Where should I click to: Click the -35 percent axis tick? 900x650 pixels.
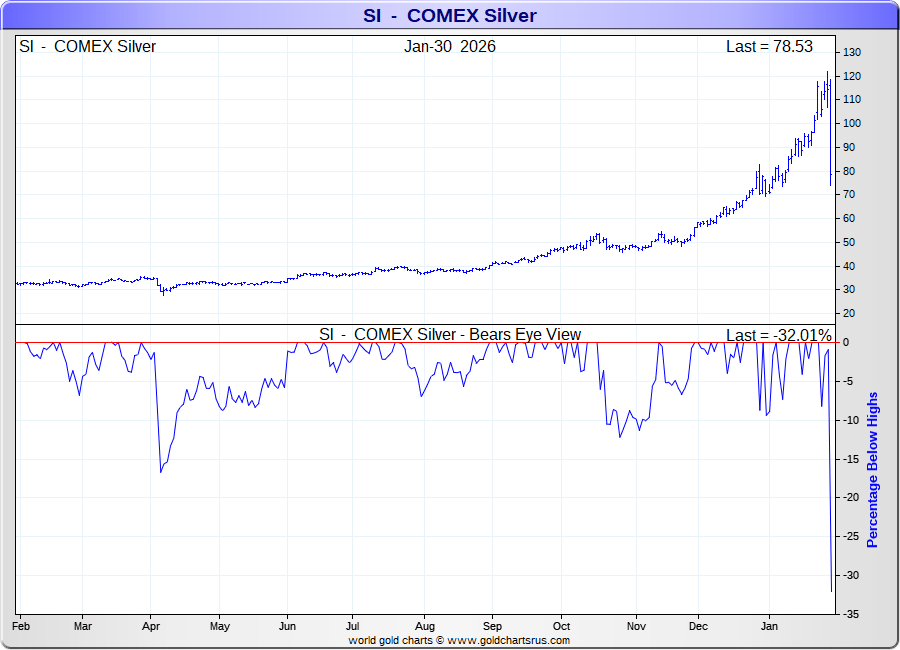(850, 614)
